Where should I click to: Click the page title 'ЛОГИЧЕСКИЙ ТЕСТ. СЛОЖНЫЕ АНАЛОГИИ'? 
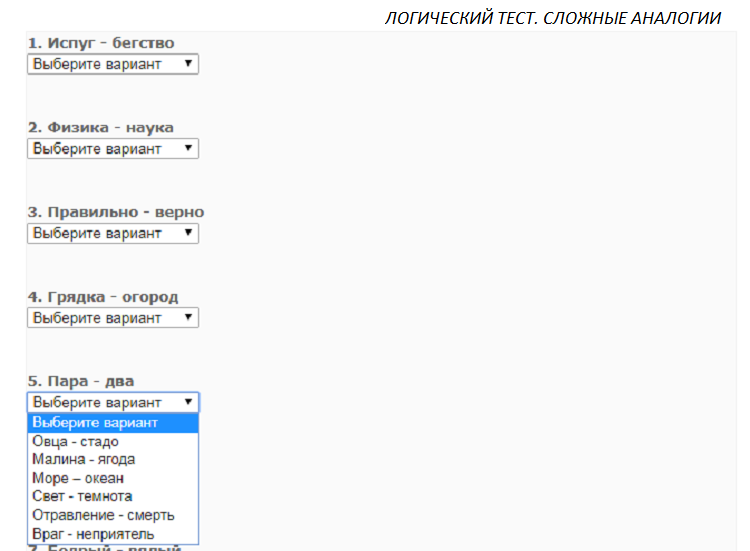(x=553, y=18)
